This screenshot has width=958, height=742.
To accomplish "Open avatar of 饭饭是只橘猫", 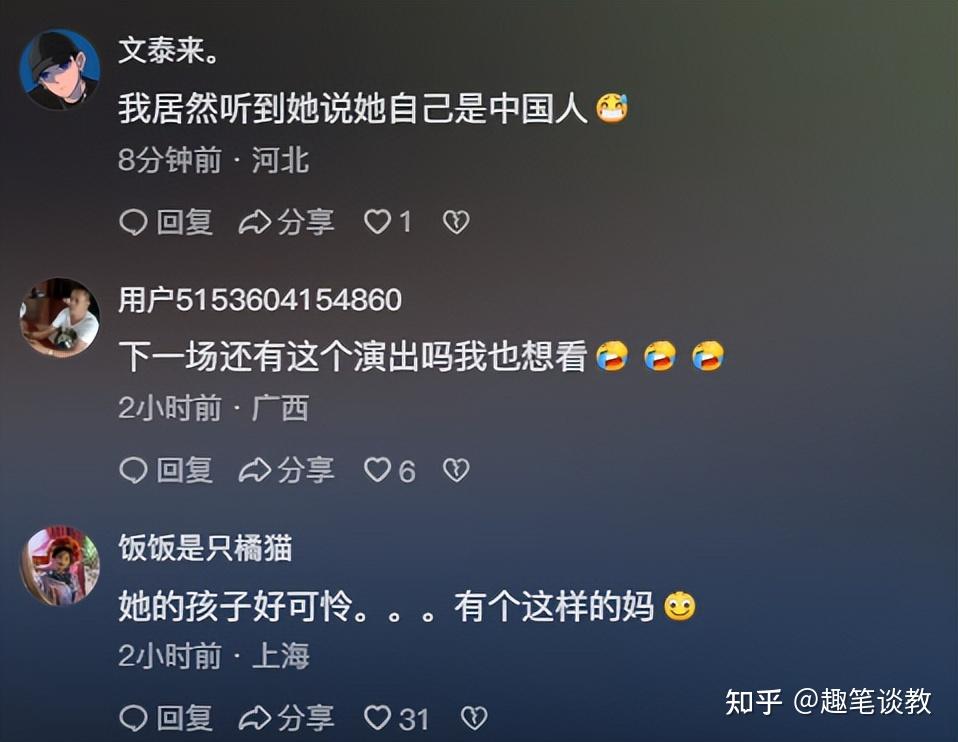I will click(60, 566).
